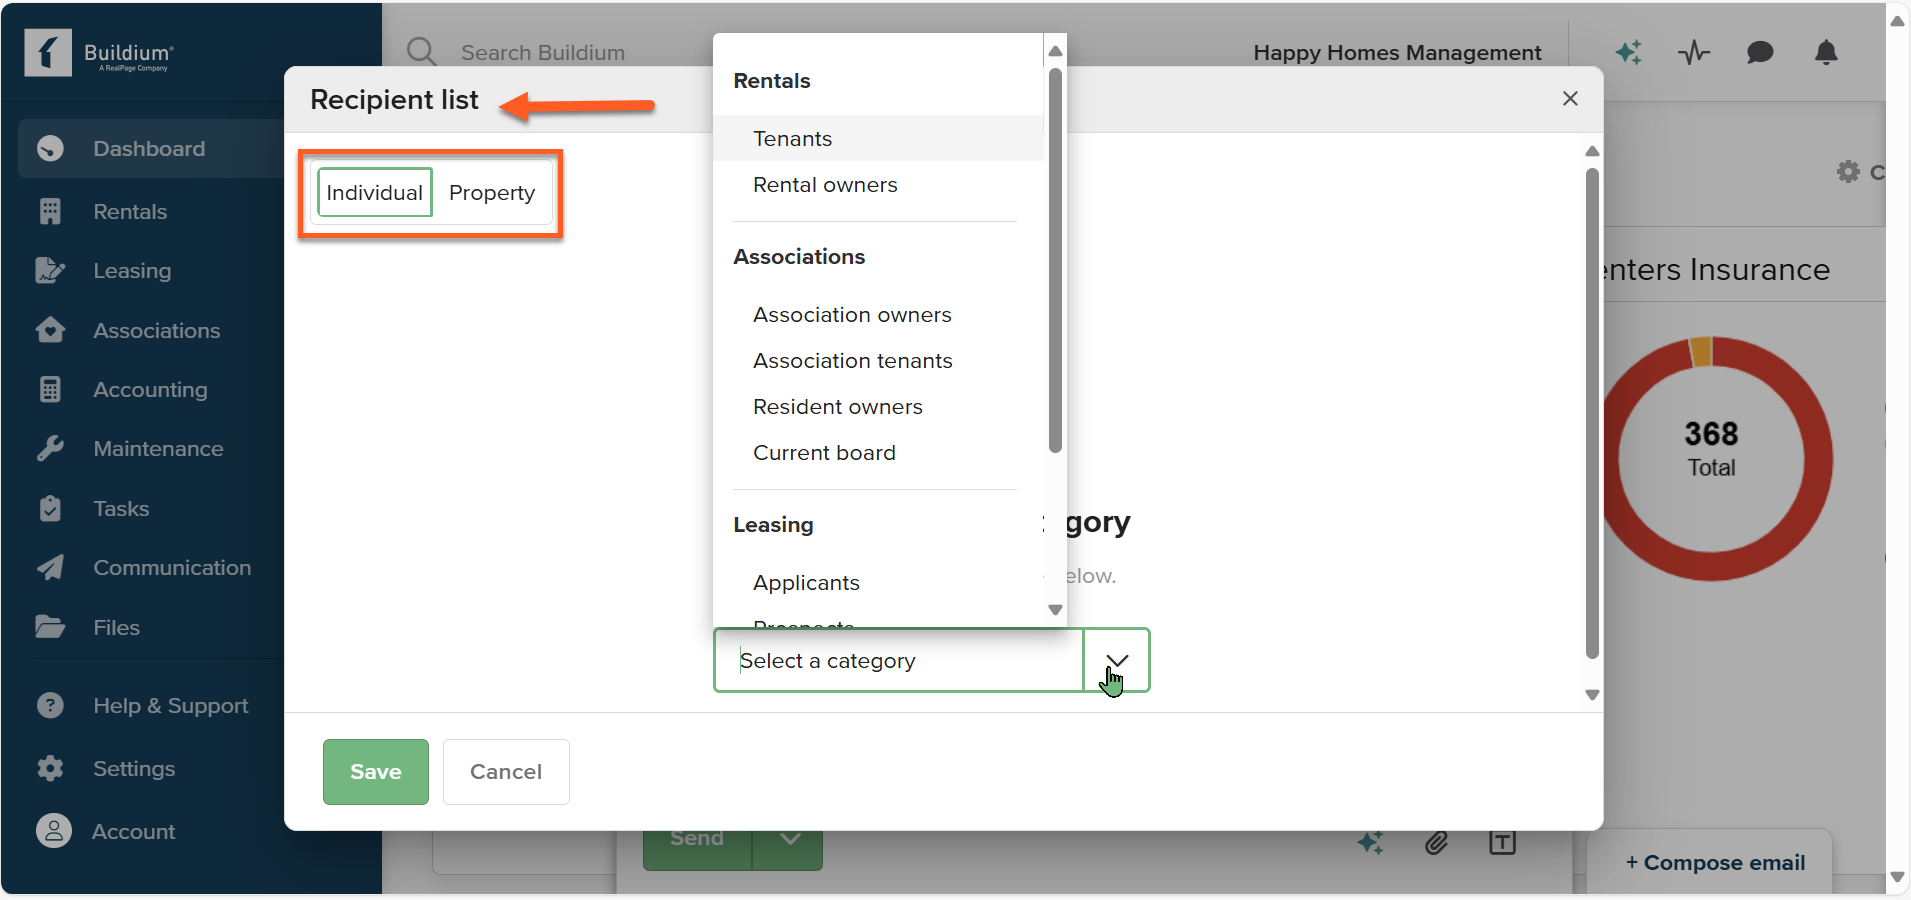Select the Individual recipient option

click(x=374, y=192)
